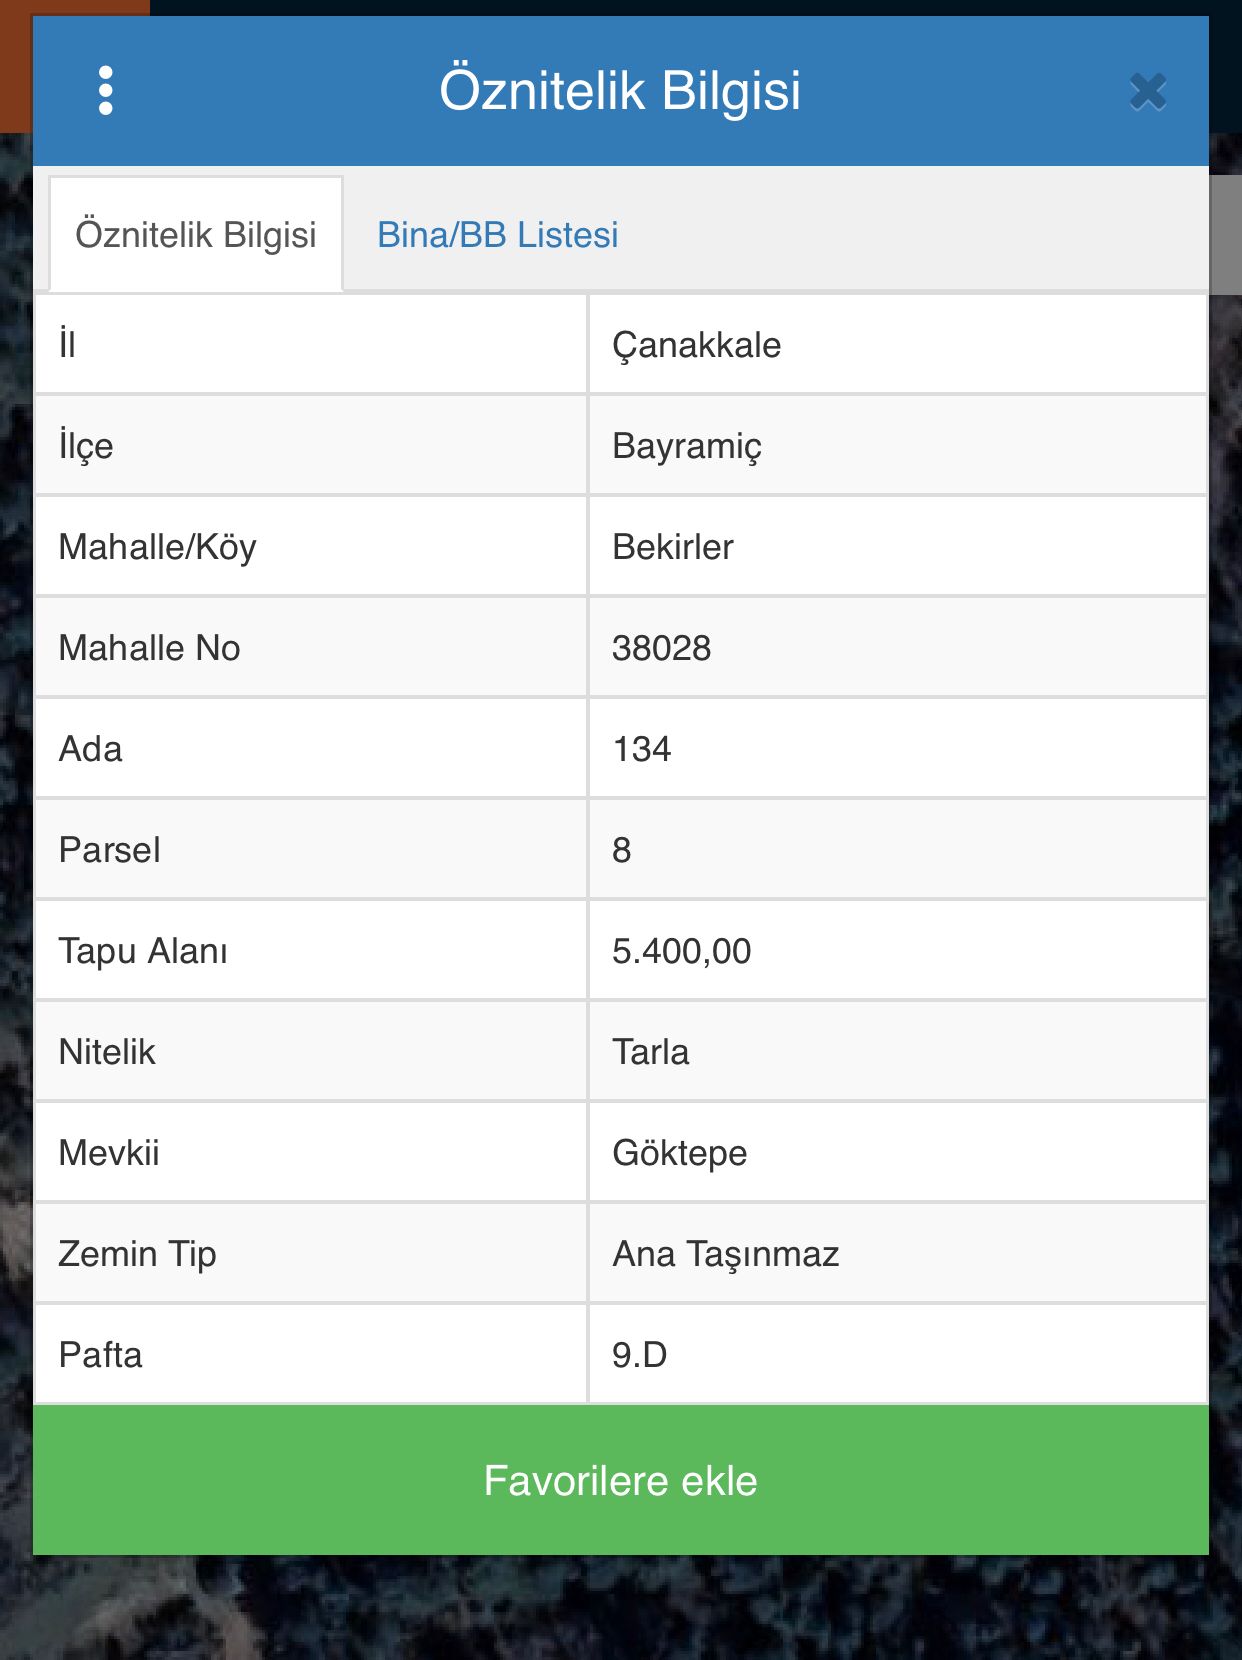
Task: Click the Mevkii value Göktepe
Action: [898, 1153]
